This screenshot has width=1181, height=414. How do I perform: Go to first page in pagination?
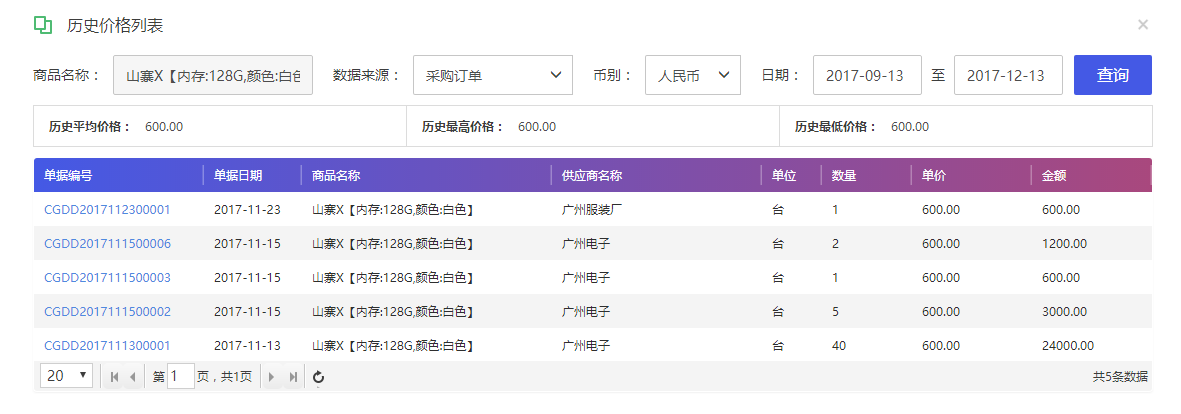tap(114, 377)
